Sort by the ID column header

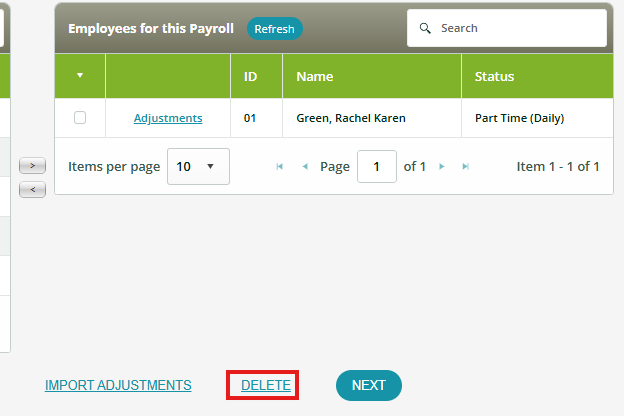pyautogui.click(x=251, y=76)
